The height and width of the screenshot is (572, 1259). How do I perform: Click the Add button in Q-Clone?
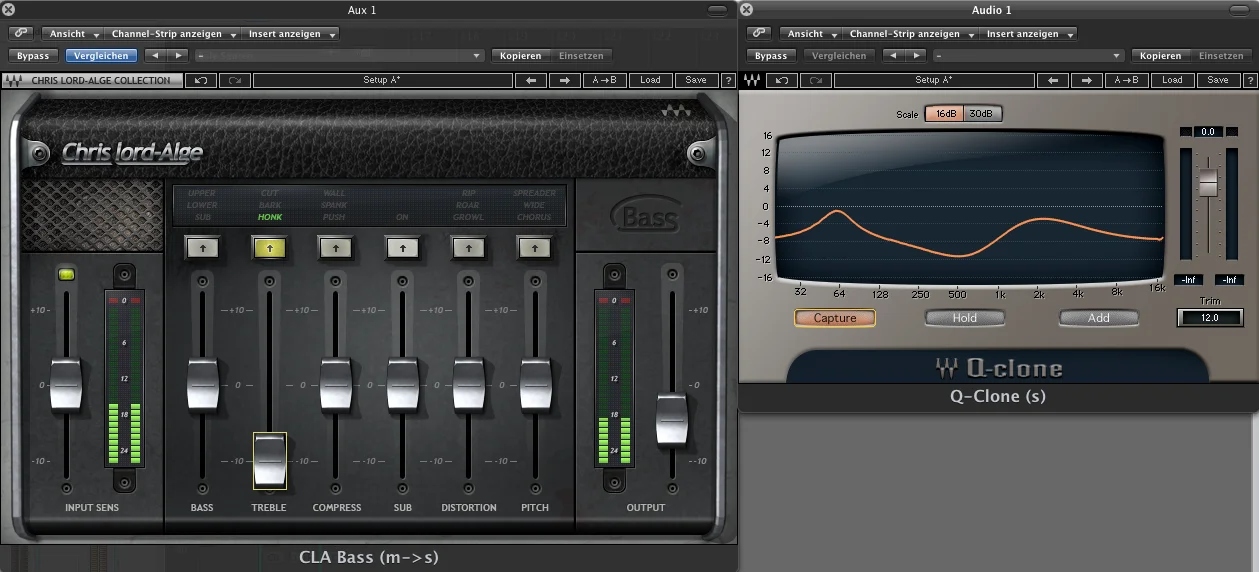pos(1099,318)
